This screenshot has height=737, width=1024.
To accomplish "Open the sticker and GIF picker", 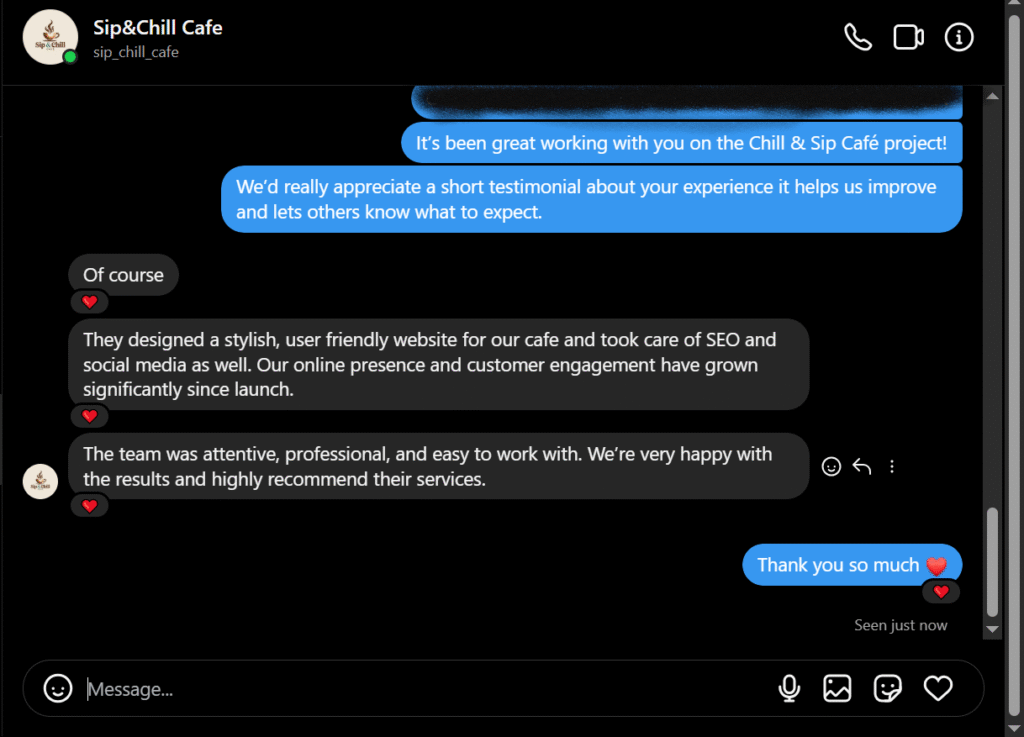I will (x=887, y=688).
